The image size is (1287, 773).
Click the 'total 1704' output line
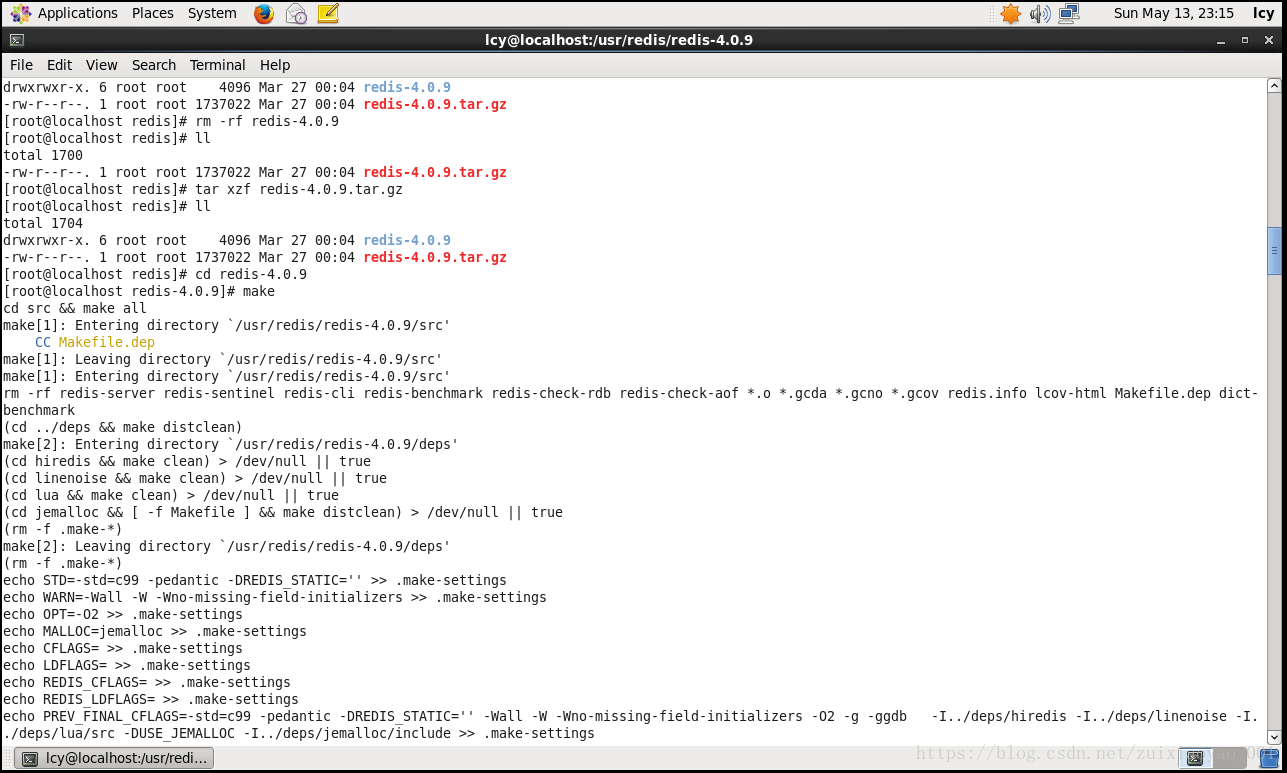pyautogui.click(x=43, y=223)
